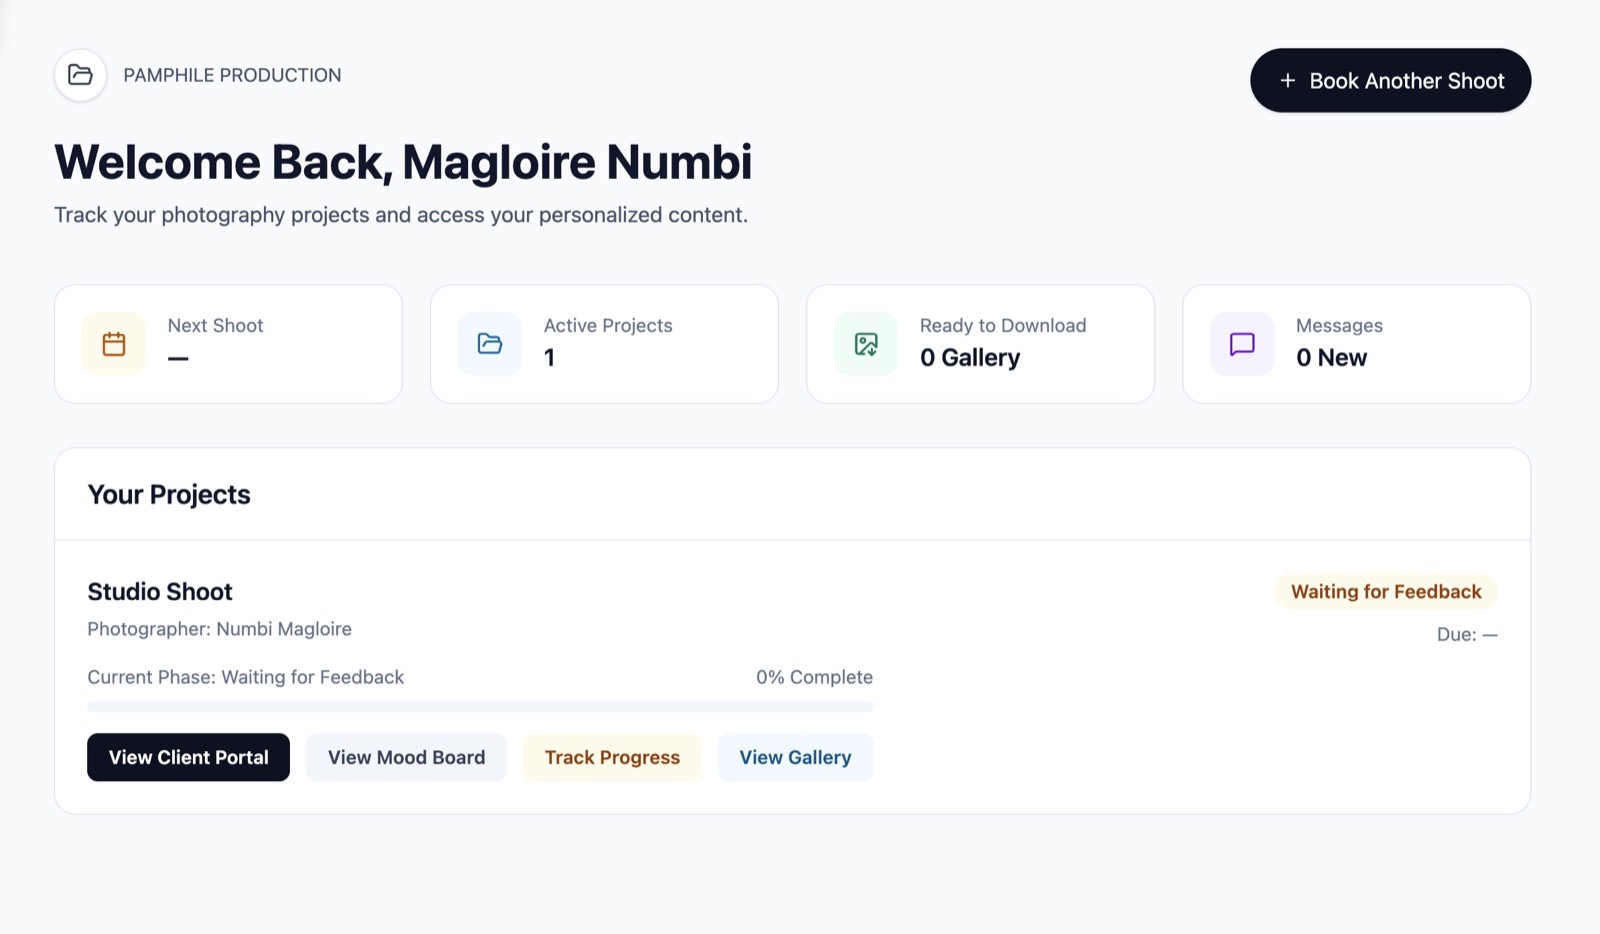This screenshot has height=934, width=1600.
Task: Click the Studio Shoot project title
Action: point(160,592)
